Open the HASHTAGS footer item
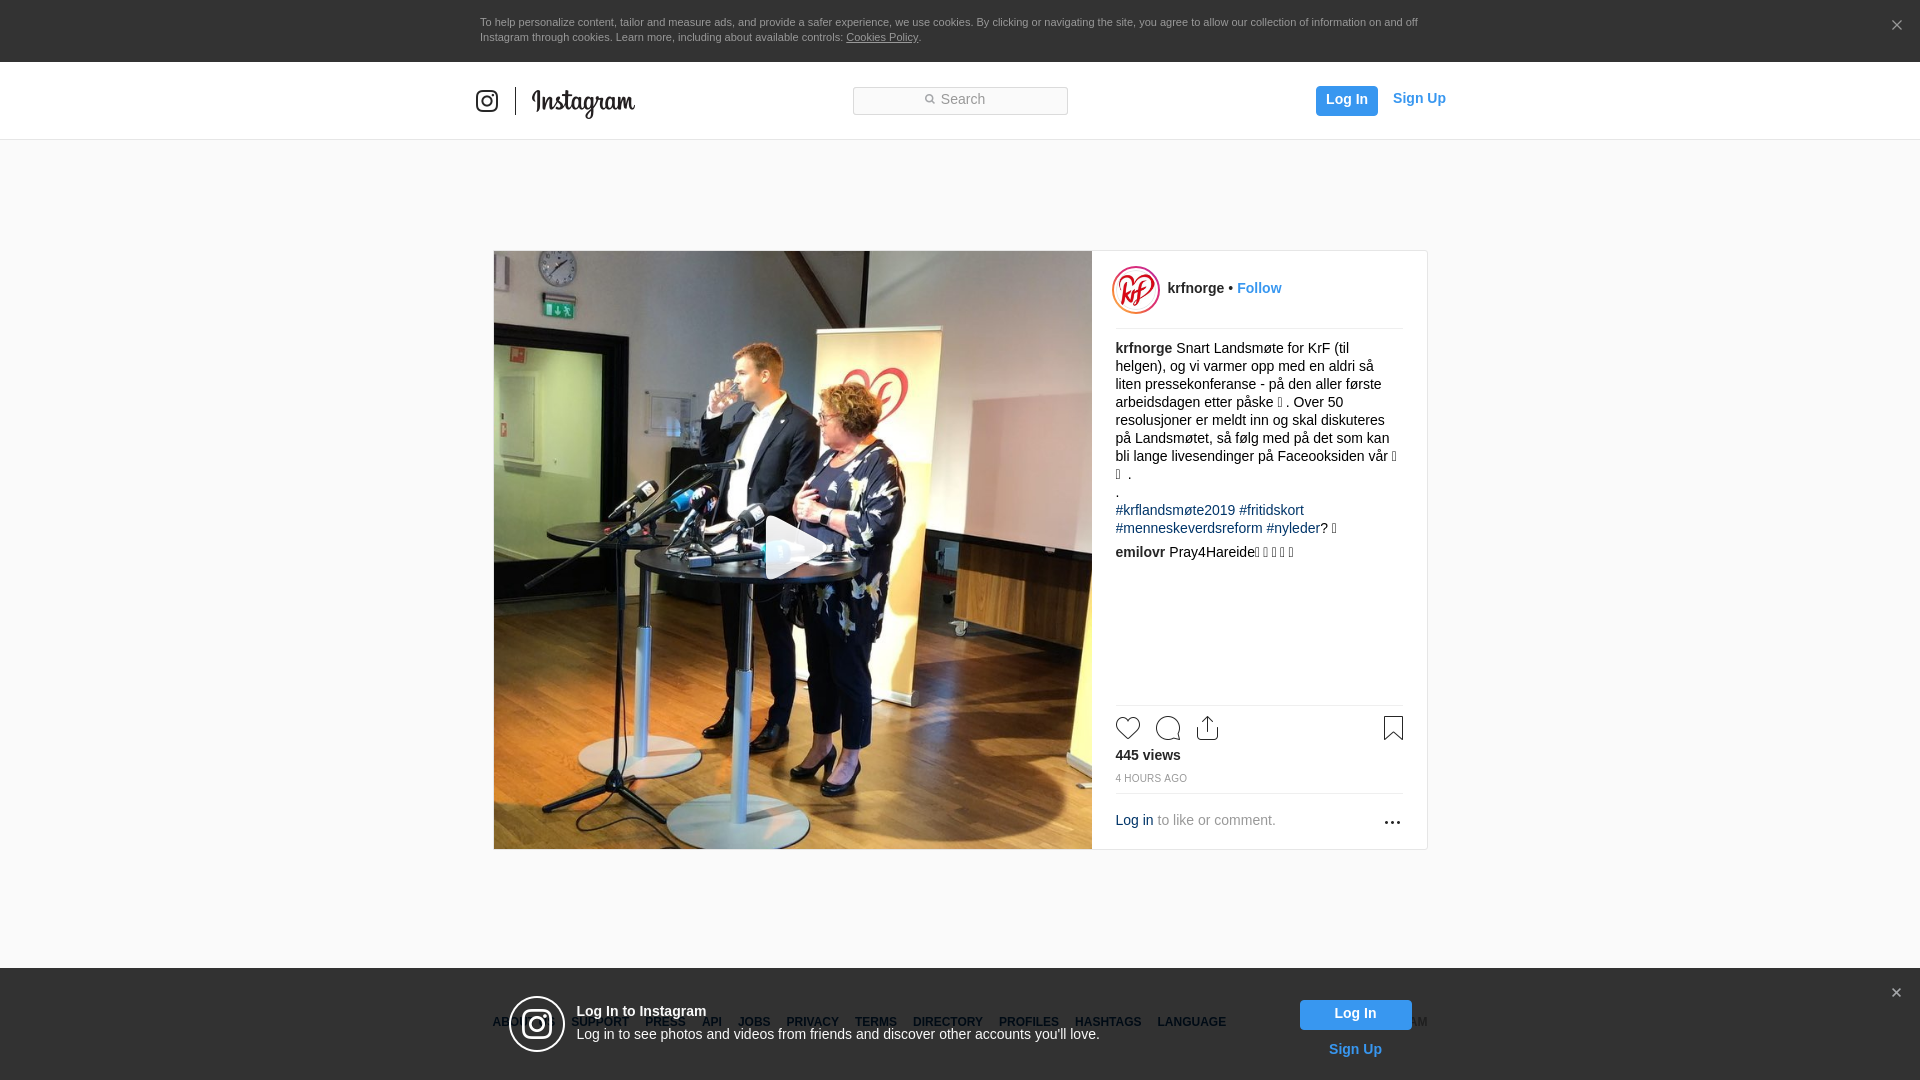Viewport: 1920px width, 1080px height. coord(1108,1022)
